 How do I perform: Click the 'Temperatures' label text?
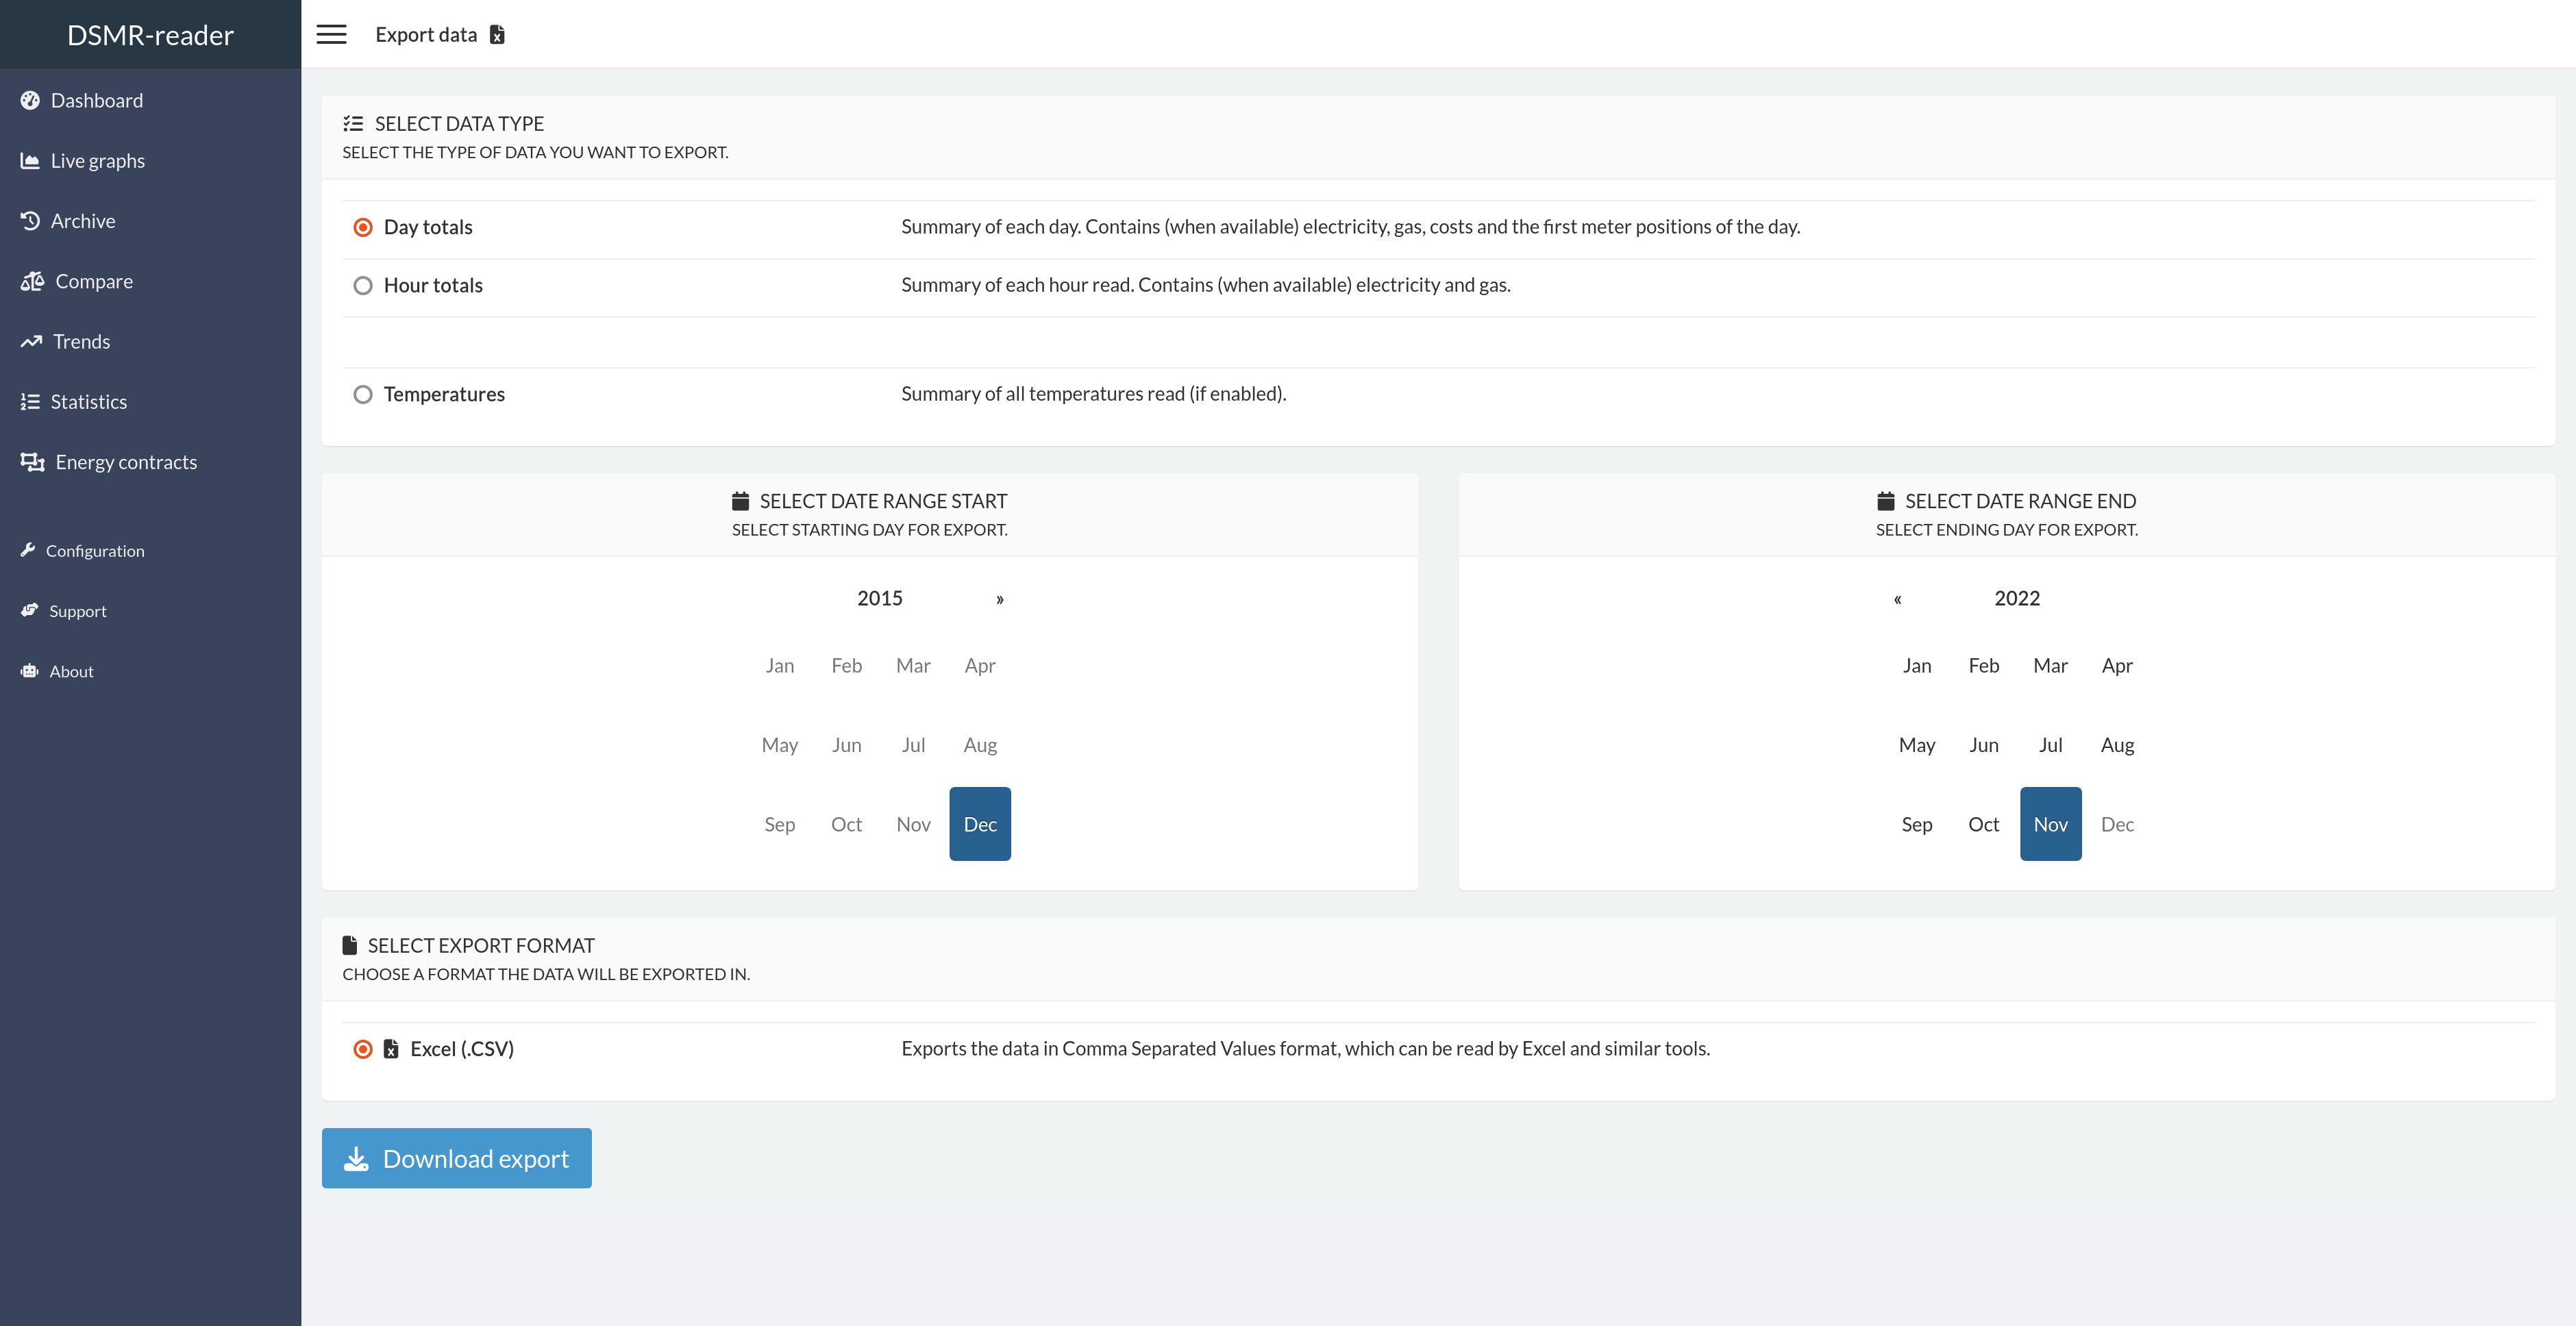pos(444,395)
